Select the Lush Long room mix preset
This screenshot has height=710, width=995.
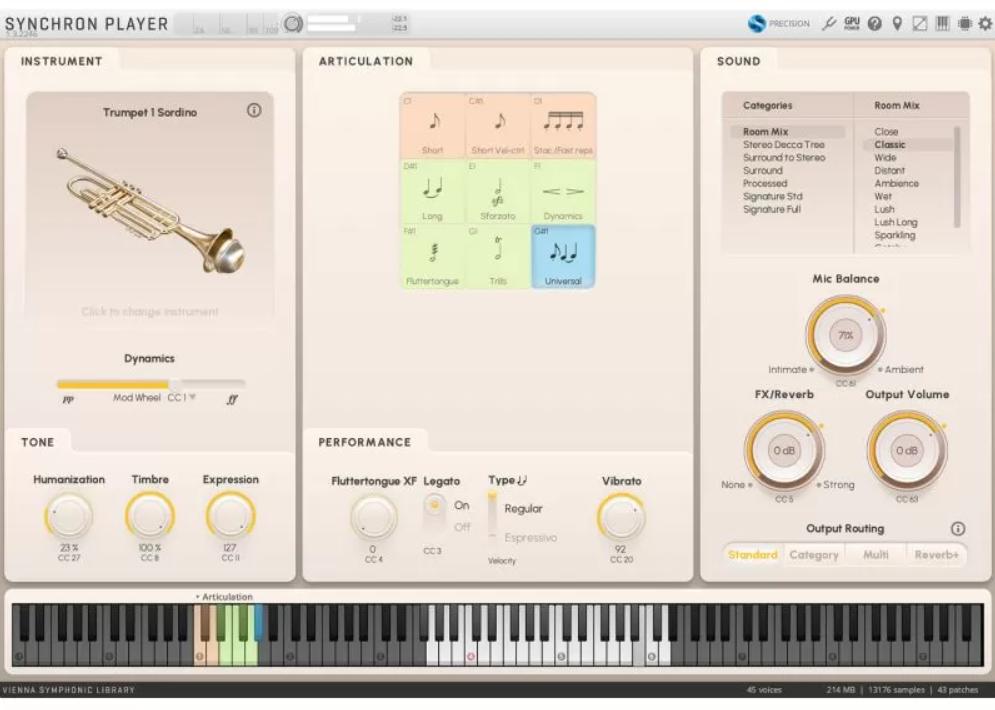(895, 222)
